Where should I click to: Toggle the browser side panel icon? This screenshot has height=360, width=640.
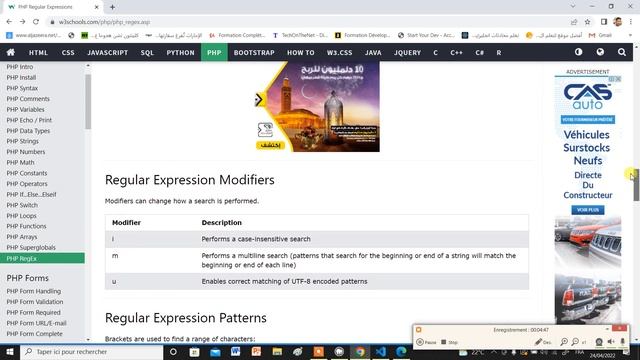point(604,22)
